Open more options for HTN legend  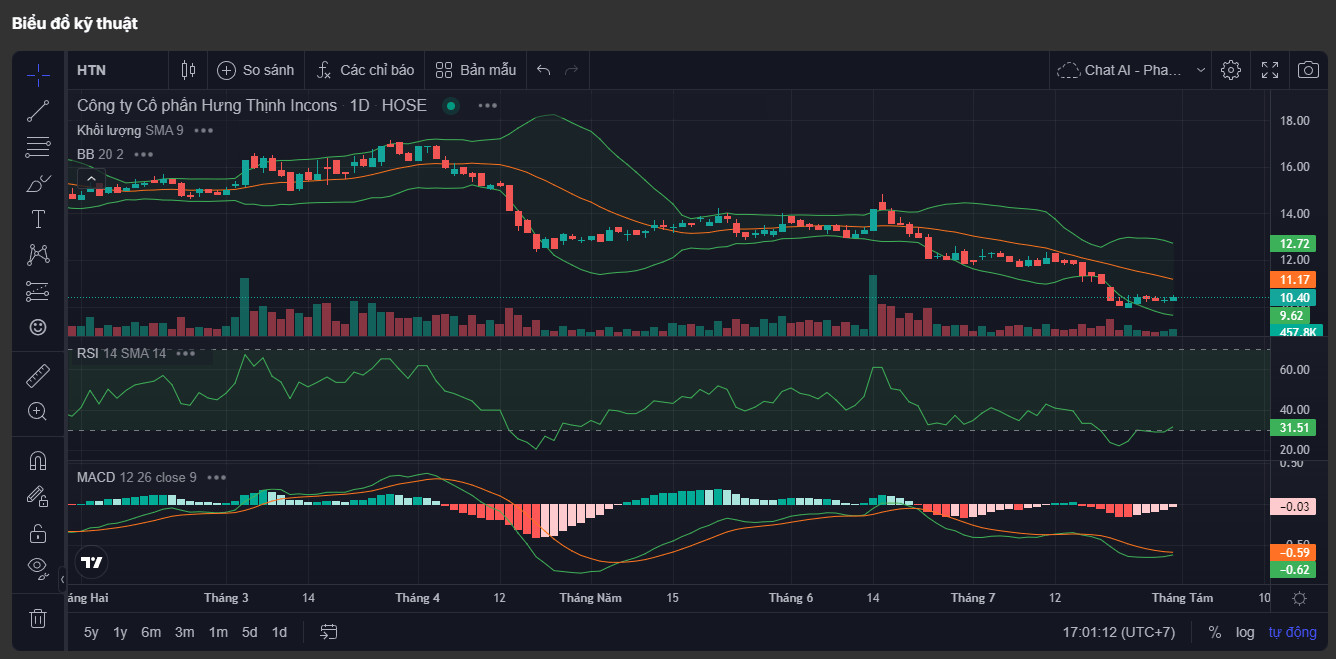pos(487,105)
